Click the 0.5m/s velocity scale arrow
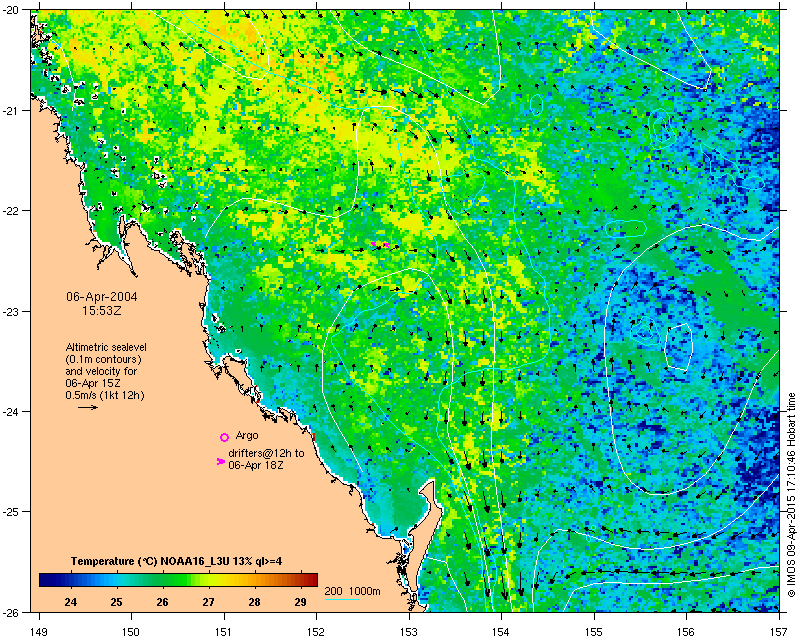 (x=88, y=407)
